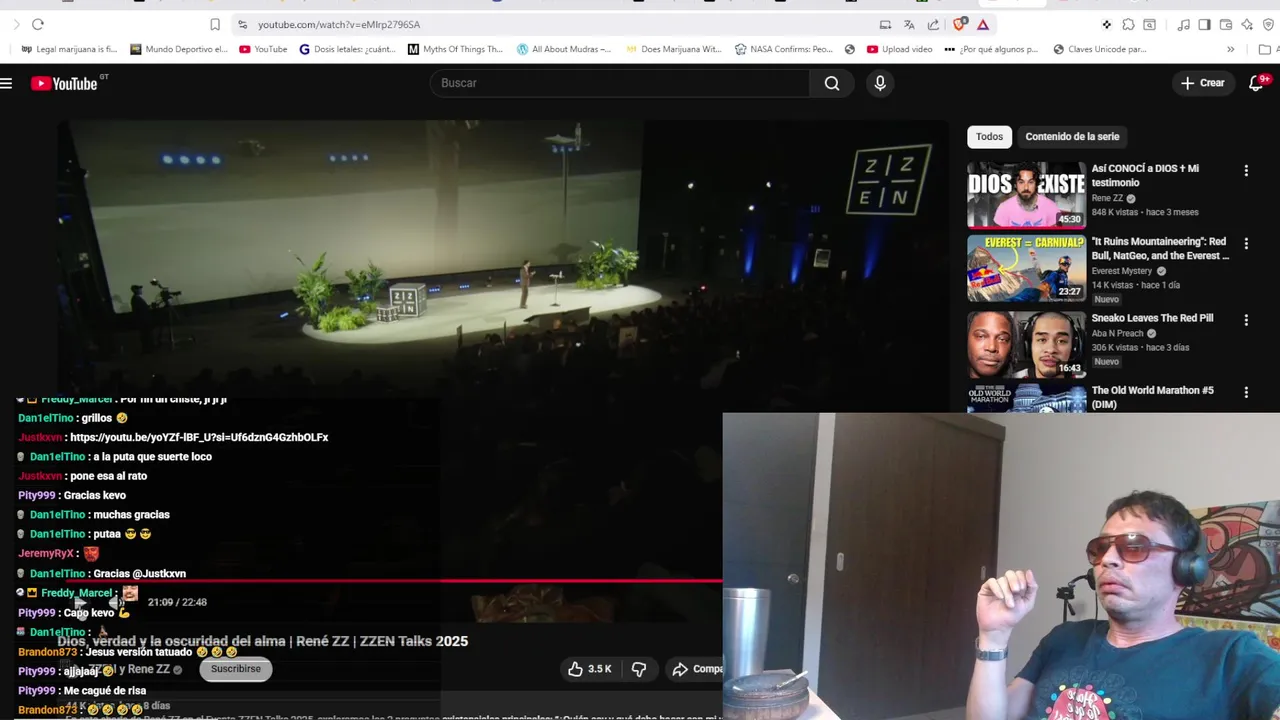1280x720 pixels.
Task: Start voice search with the microphone icon
Action: [880, 83]
